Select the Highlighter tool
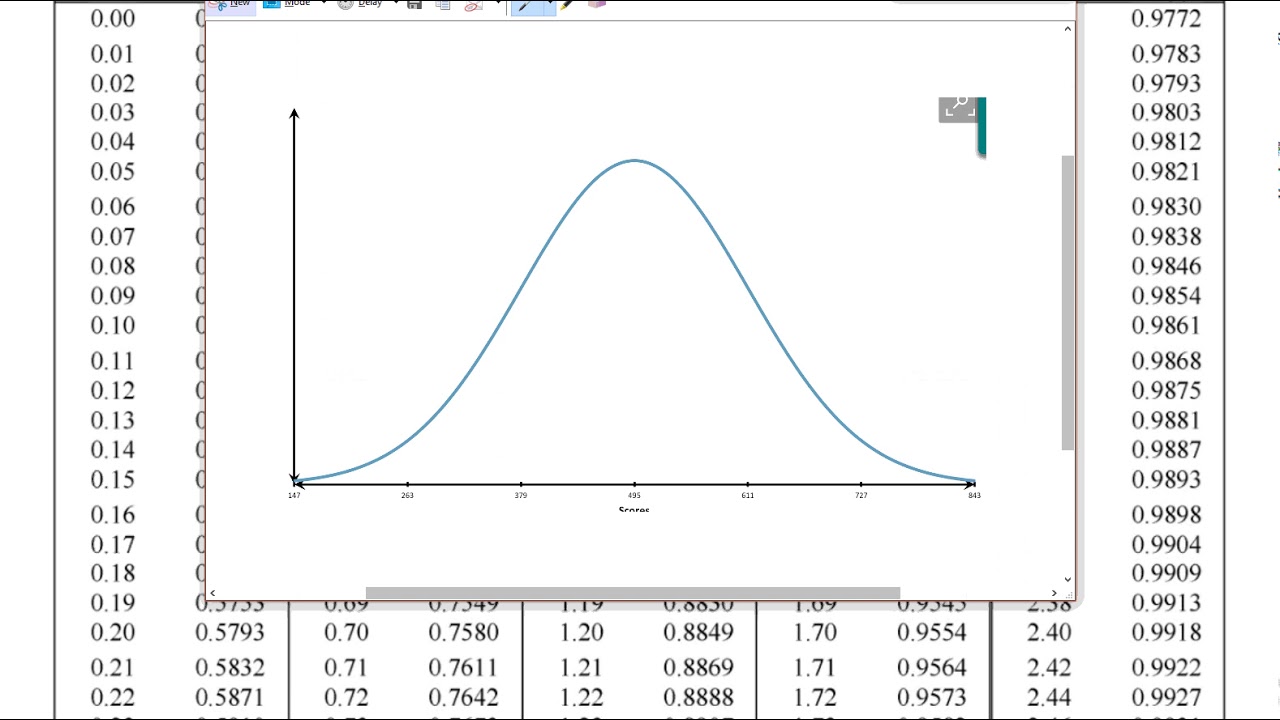 pyautogui.click(x=567, y=4)
